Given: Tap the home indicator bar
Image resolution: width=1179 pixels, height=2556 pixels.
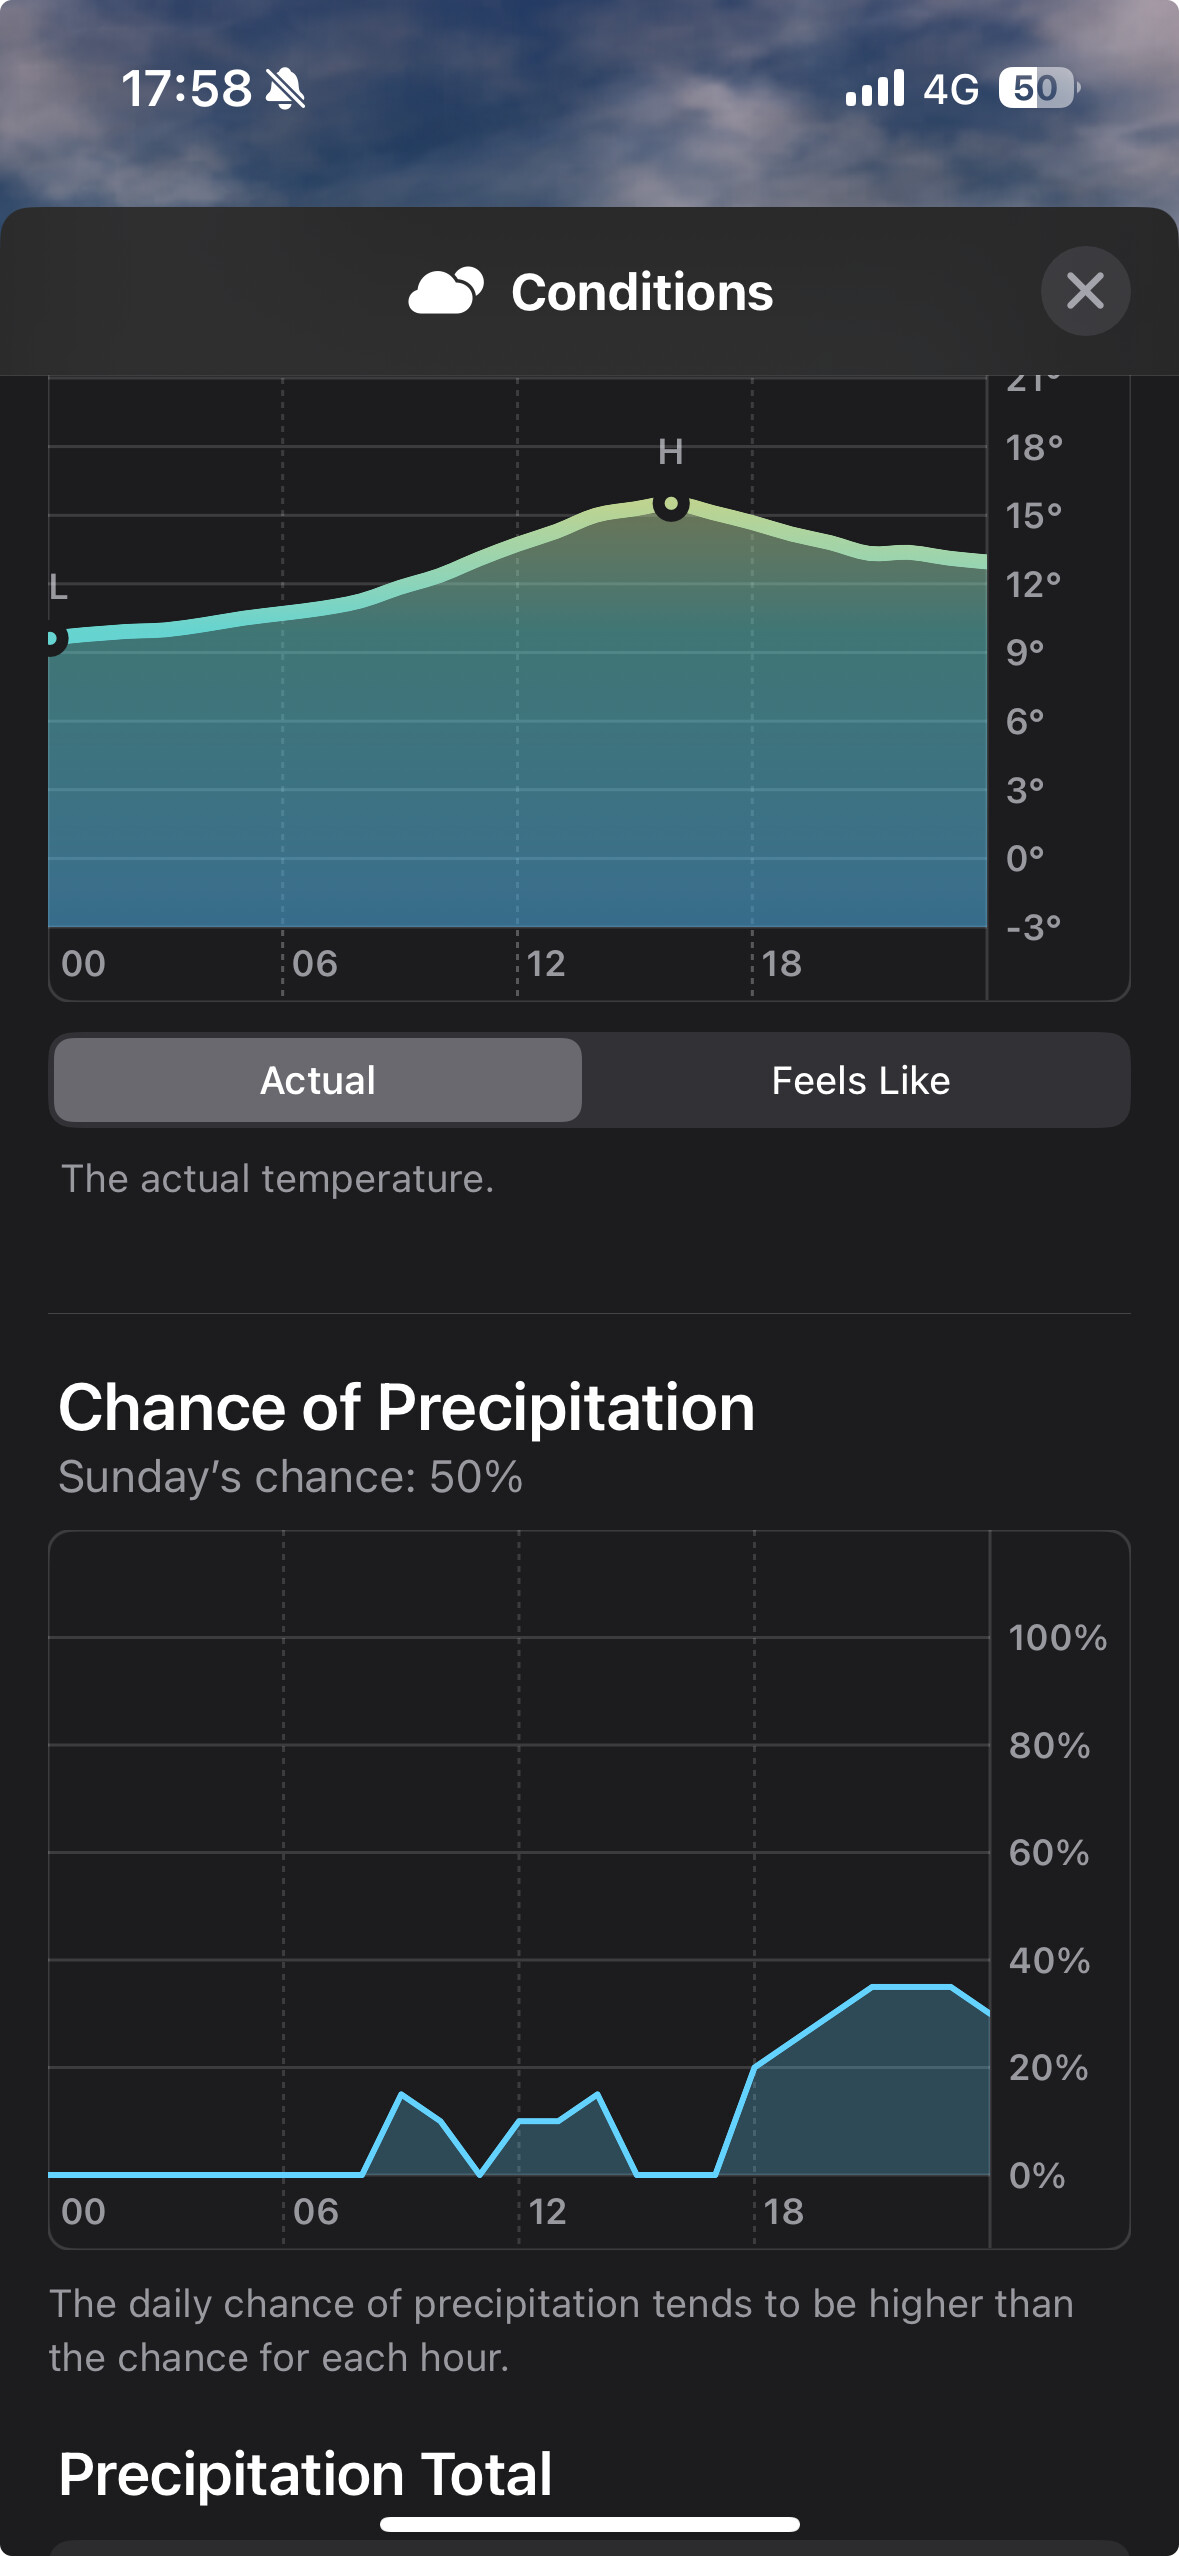Looking at the screenshot, I should coord(590,2524).
